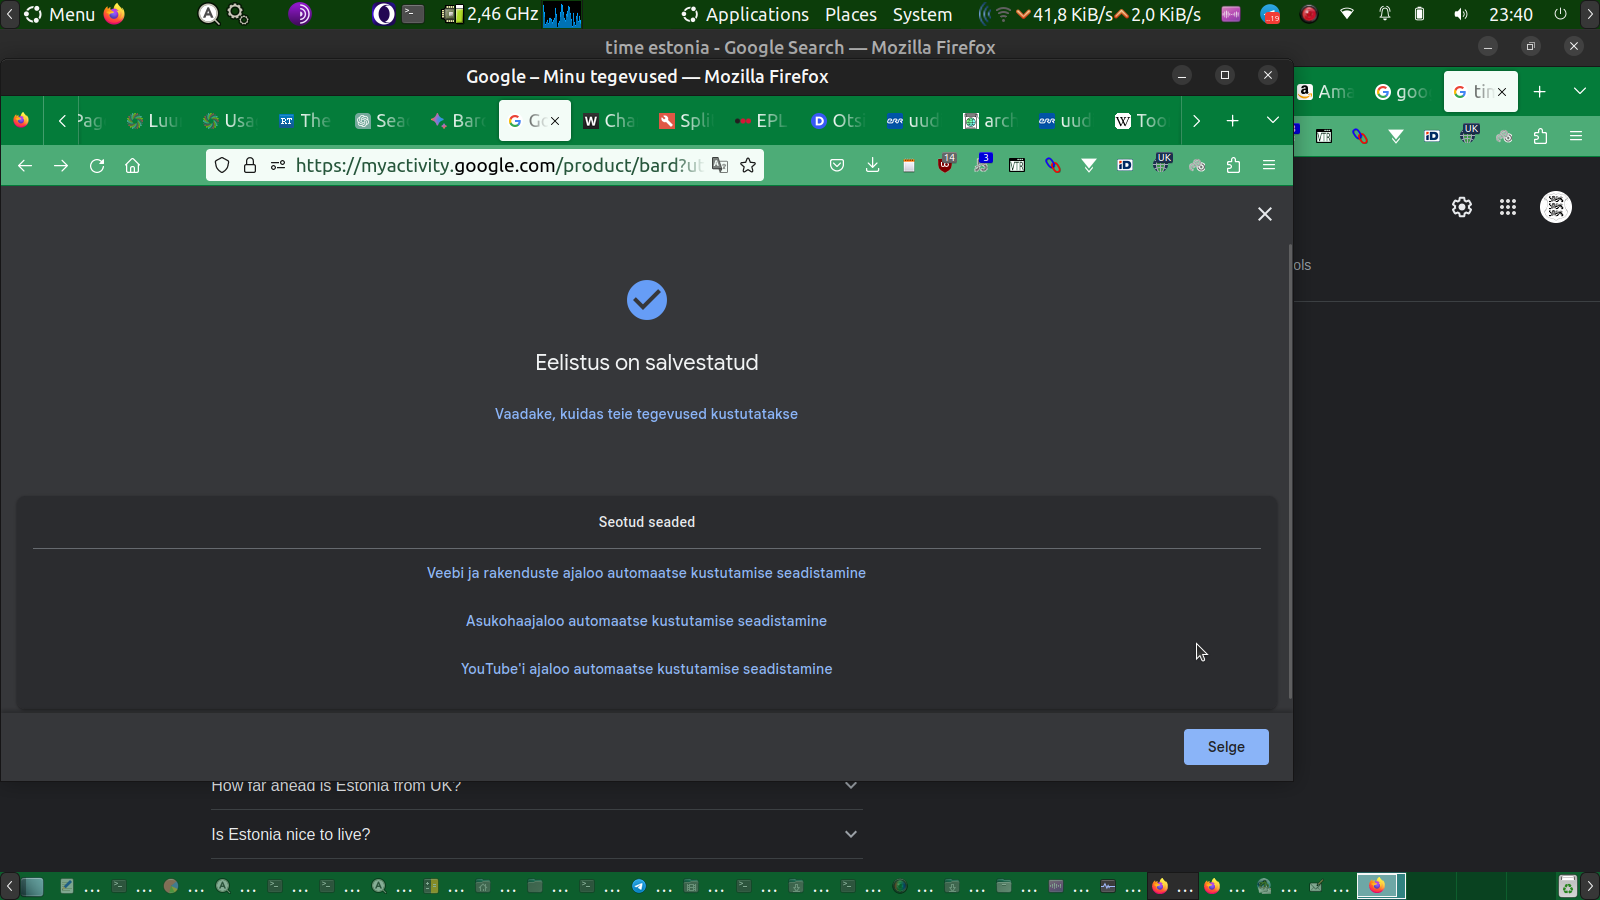Switch to the Cha Wikipedia tab
Image resolution: width=1600 pixels, height=900 pixels.
click(x=609, y=121)
